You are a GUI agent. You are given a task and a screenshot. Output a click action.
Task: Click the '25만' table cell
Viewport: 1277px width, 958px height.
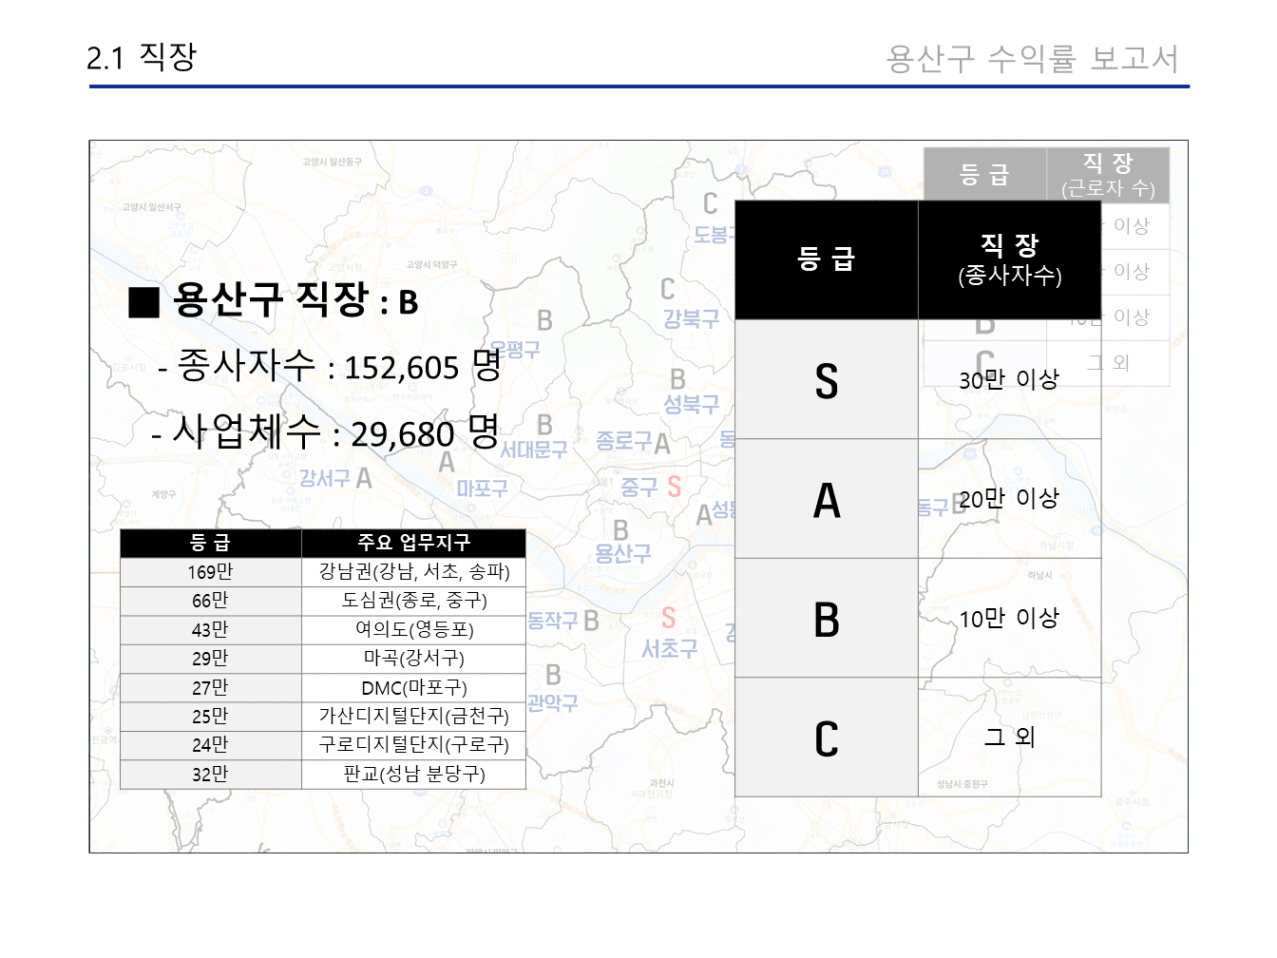pyautogui.click(x=211, y=717)
